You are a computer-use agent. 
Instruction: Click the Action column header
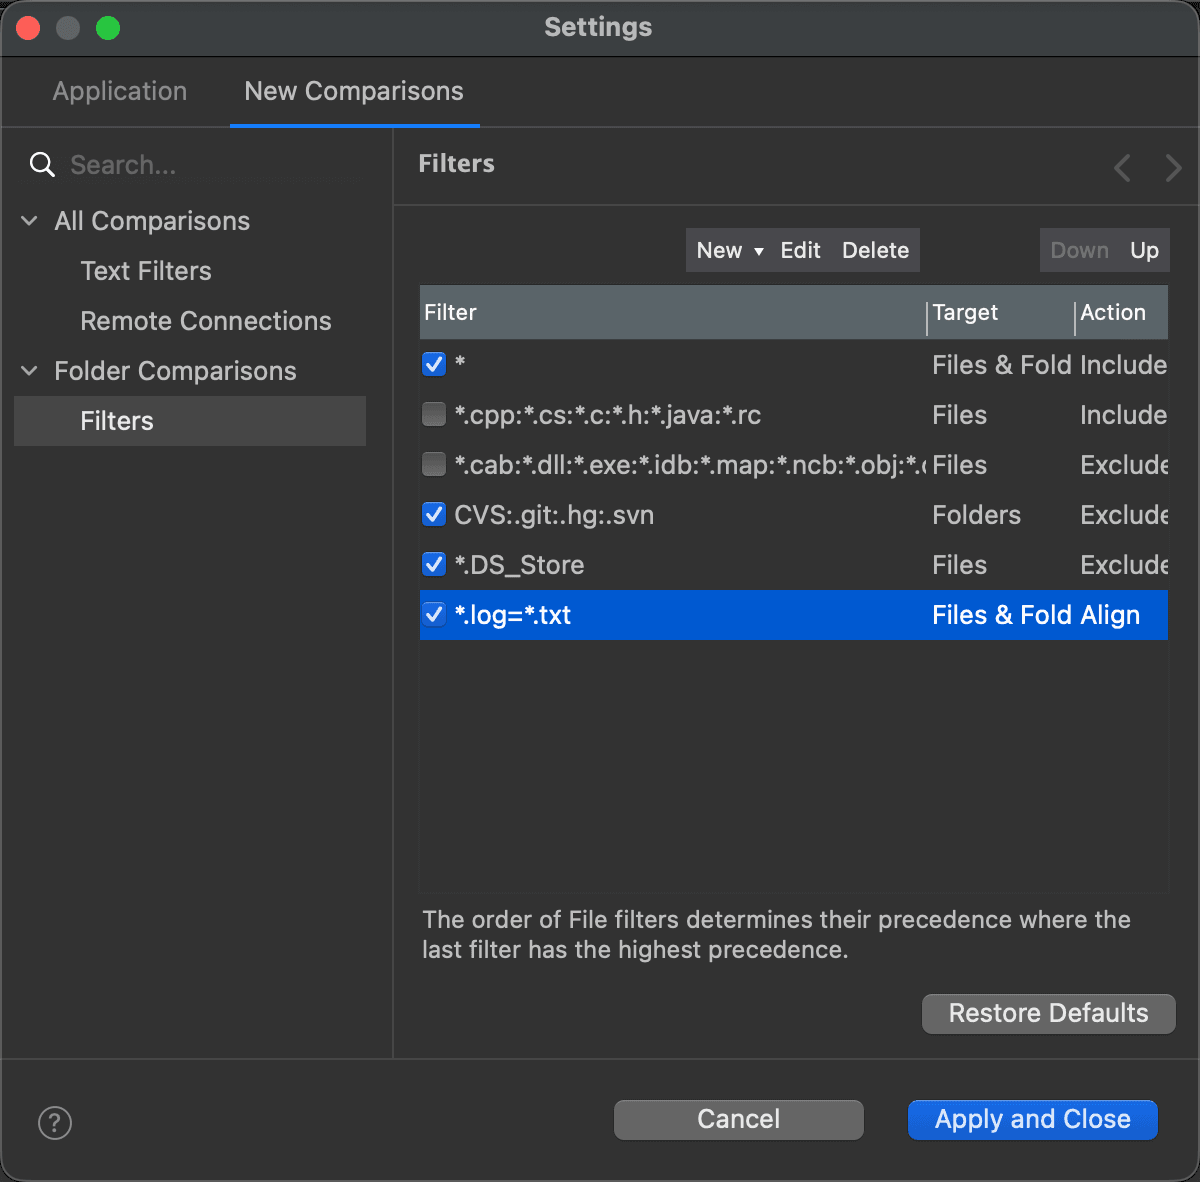coord(1121,312)
